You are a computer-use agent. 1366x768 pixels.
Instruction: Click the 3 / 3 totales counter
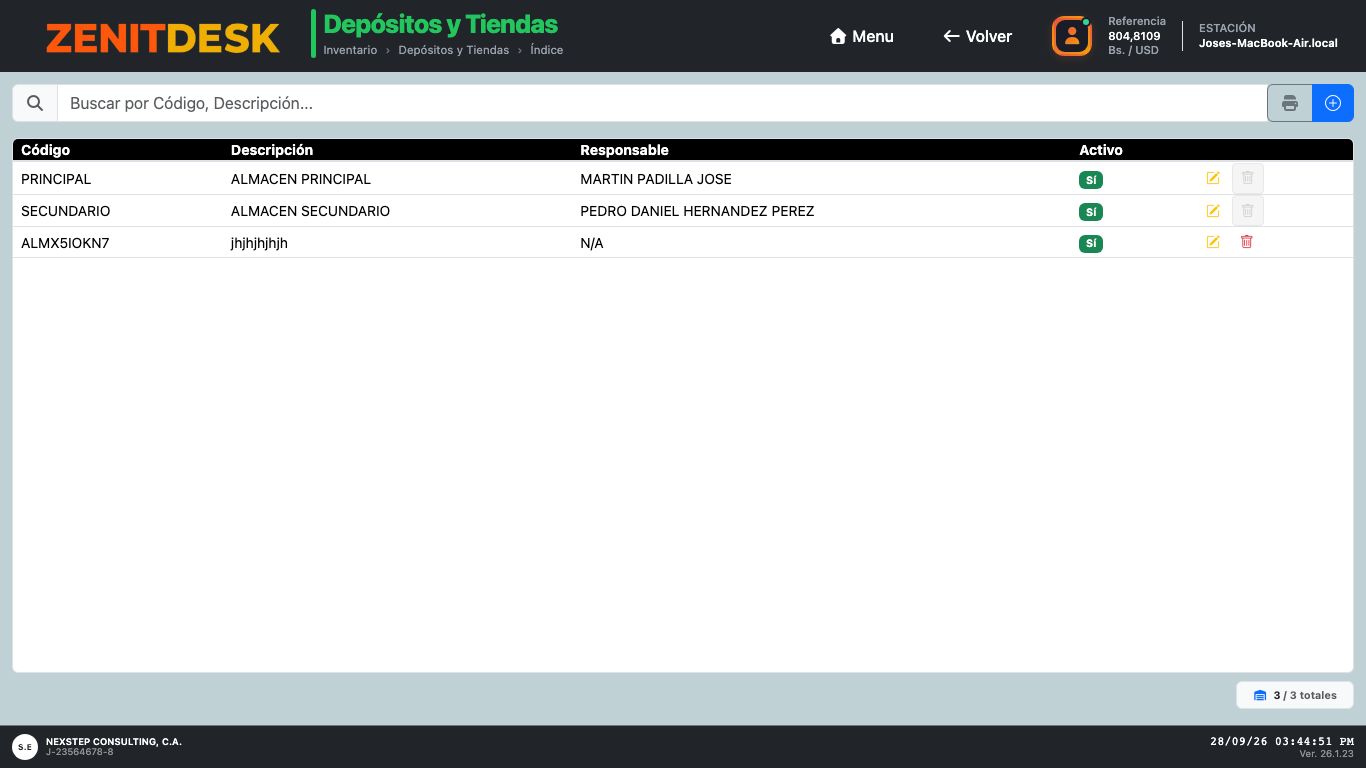point(1295,695)
